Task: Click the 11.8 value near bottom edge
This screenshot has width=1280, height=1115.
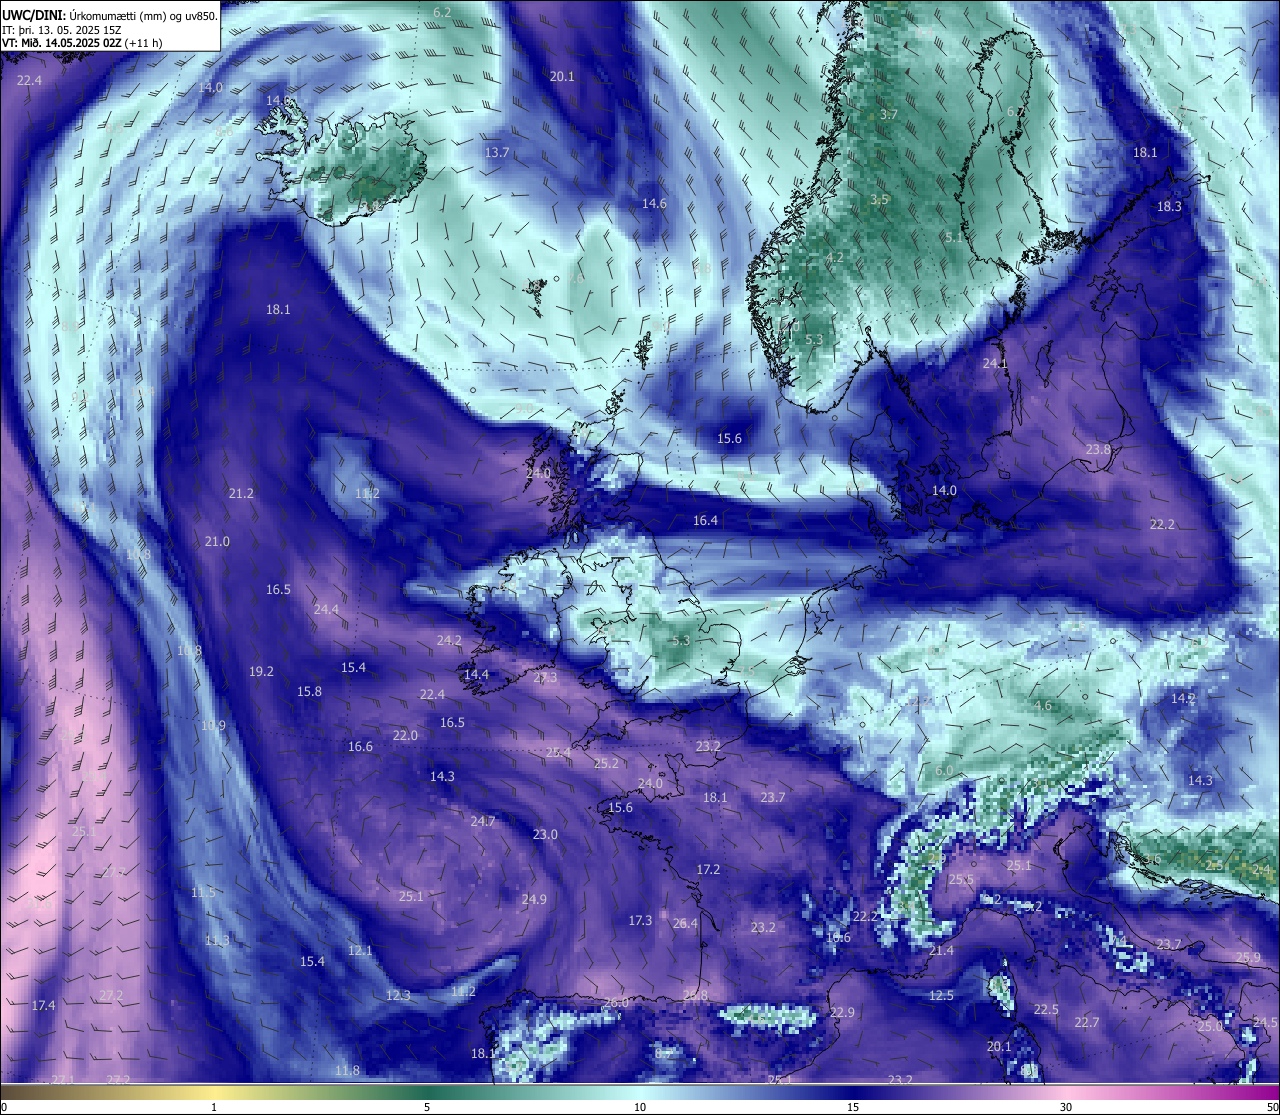Action: tap(347, 1070)
